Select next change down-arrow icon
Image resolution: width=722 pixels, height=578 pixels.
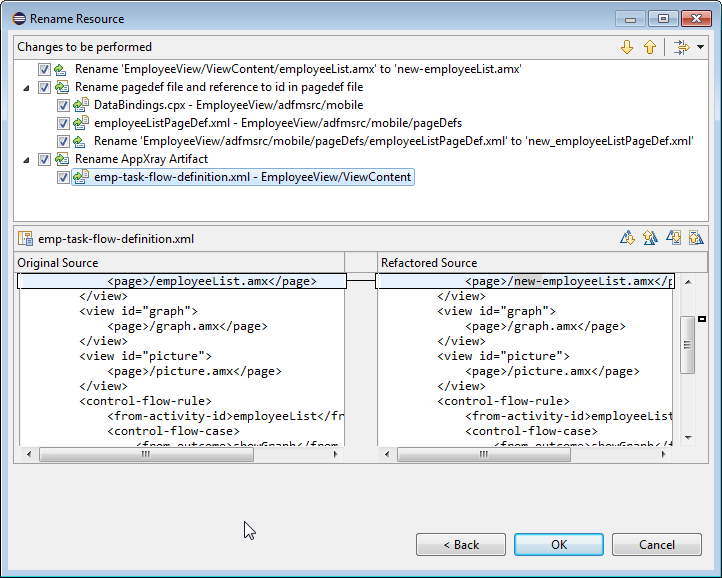627,47
